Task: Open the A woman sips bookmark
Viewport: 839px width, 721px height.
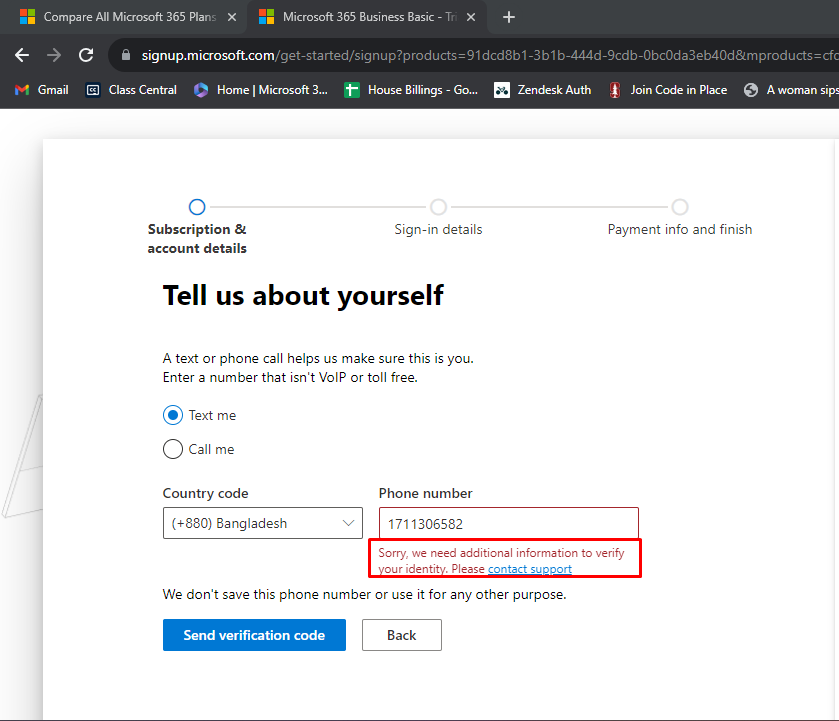Action: coord(791,90)
